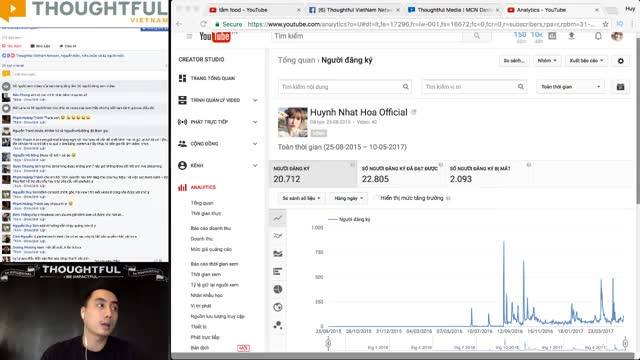The width and height of the screenshot is (640, 360).
Task: Open the Toàn thời gian dropdown
Action: point(570,87)
